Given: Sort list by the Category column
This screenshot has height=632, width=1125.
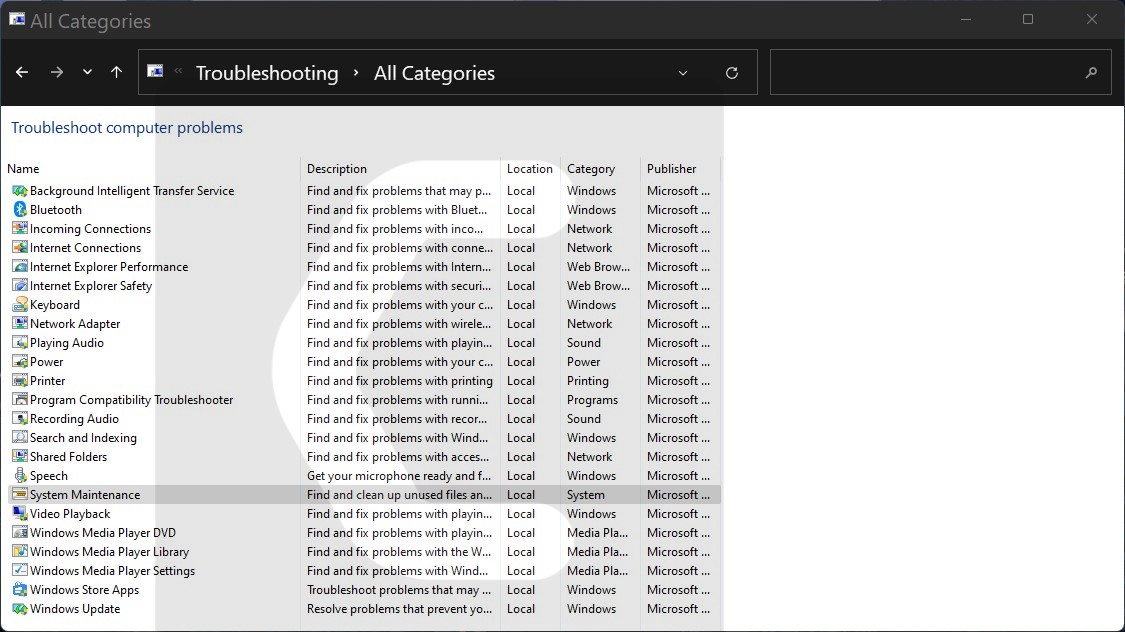Looking at the screenshot, I should coord(590,169).
